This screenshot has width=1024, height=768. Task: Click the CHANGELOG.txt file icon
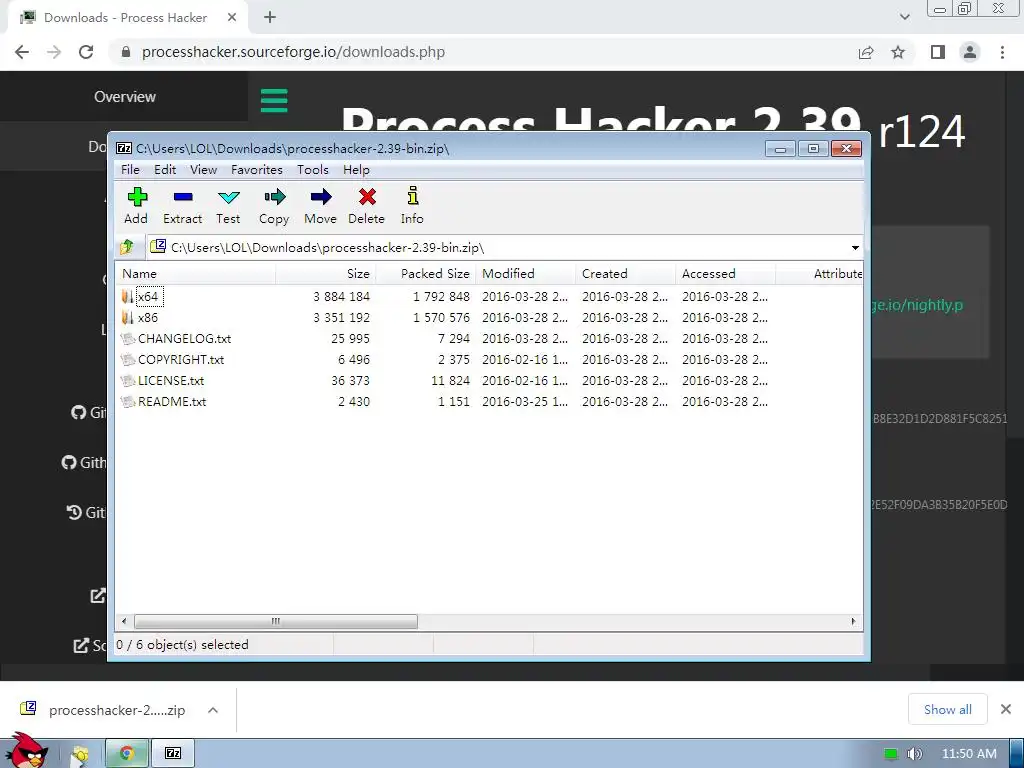click(x=128, y=338)
